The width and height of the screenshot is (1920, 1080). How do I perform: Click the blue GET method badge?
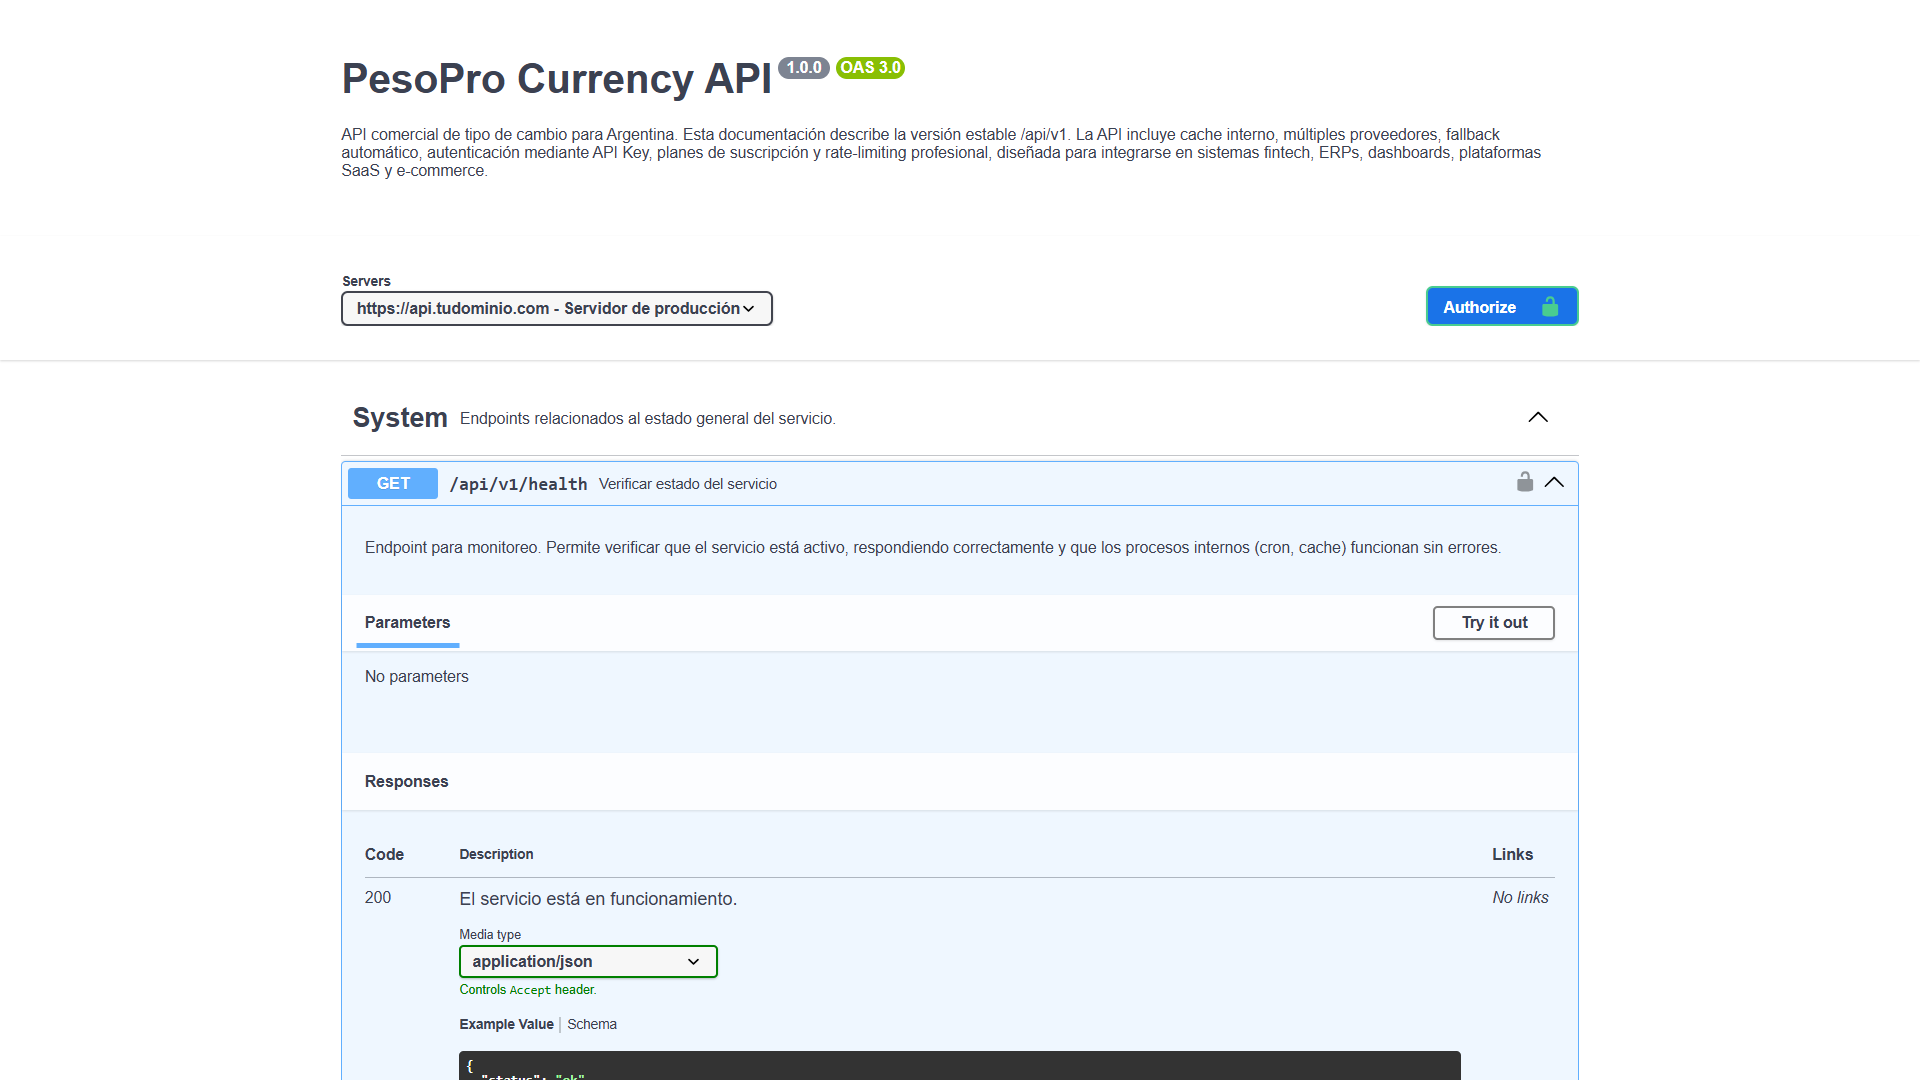393,484
